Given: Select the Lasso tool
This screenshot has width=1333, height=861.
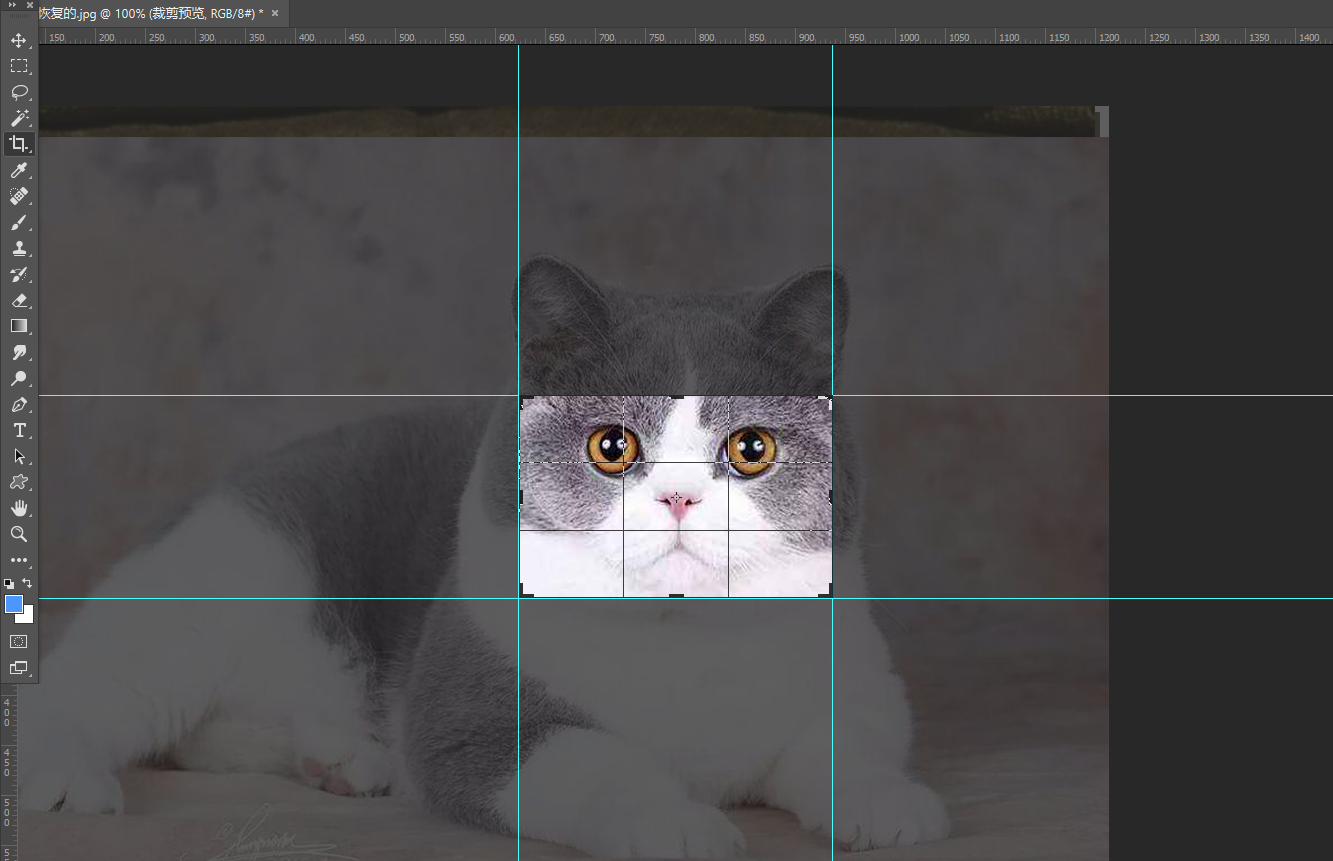Looking at the screenshot, I should [18, 92].
